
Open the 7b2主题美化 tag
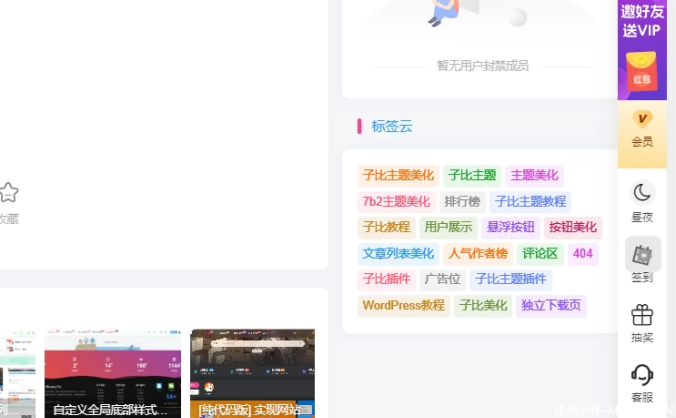(x=396, y=202)
